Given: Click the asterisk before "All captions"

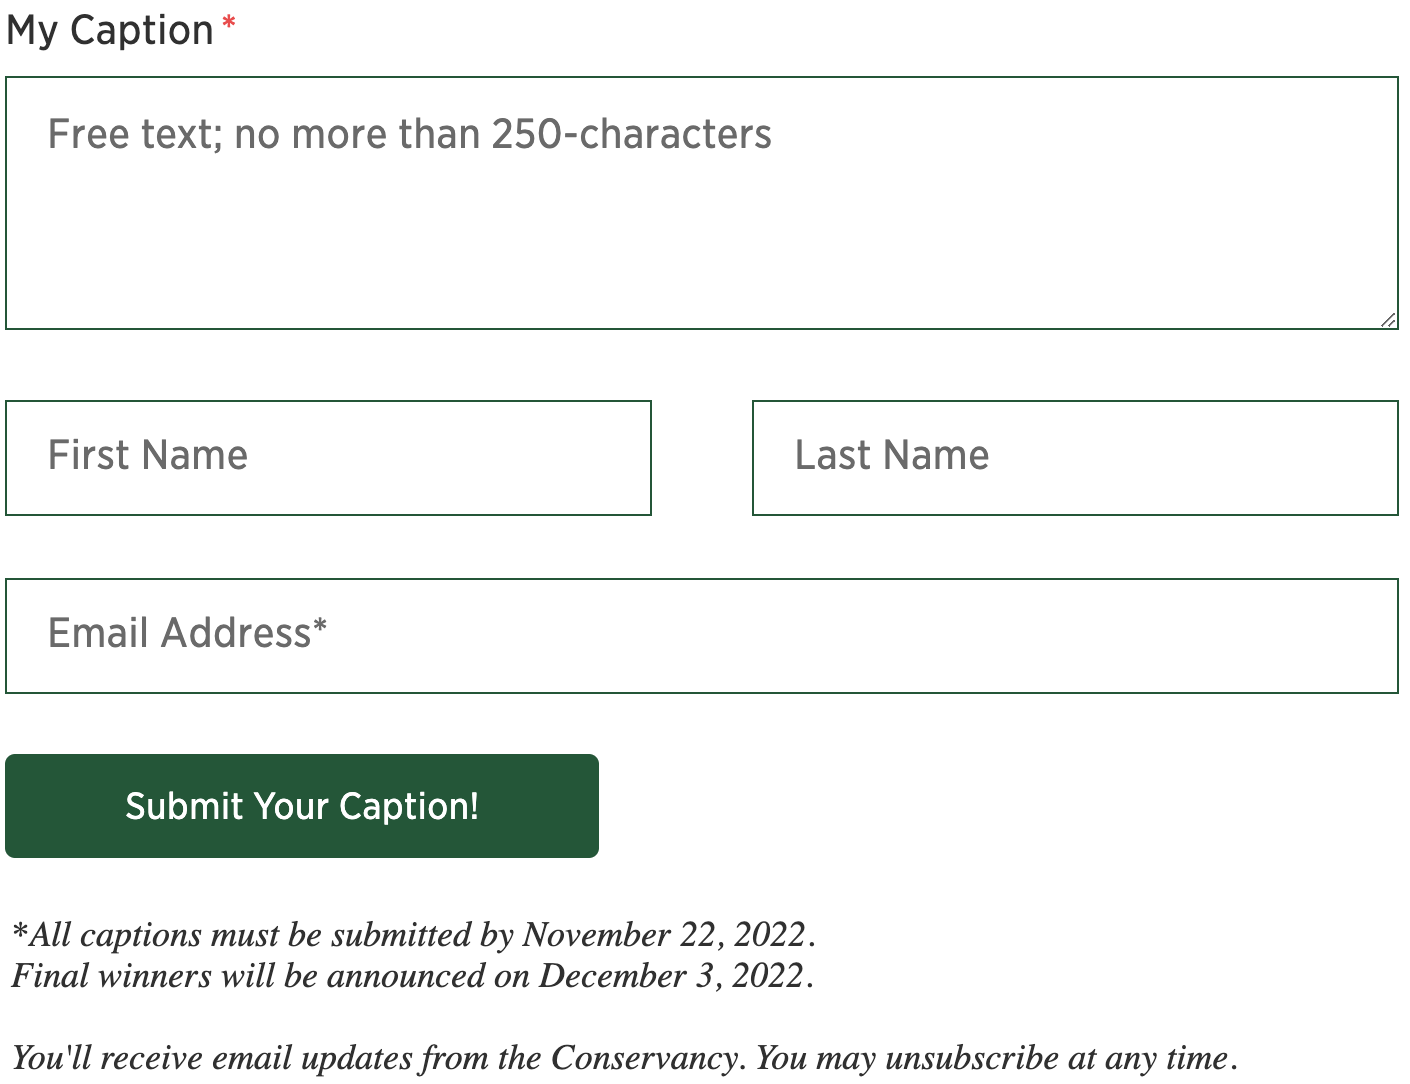Looking at the screenshot, I should click(x=20, y=931).
